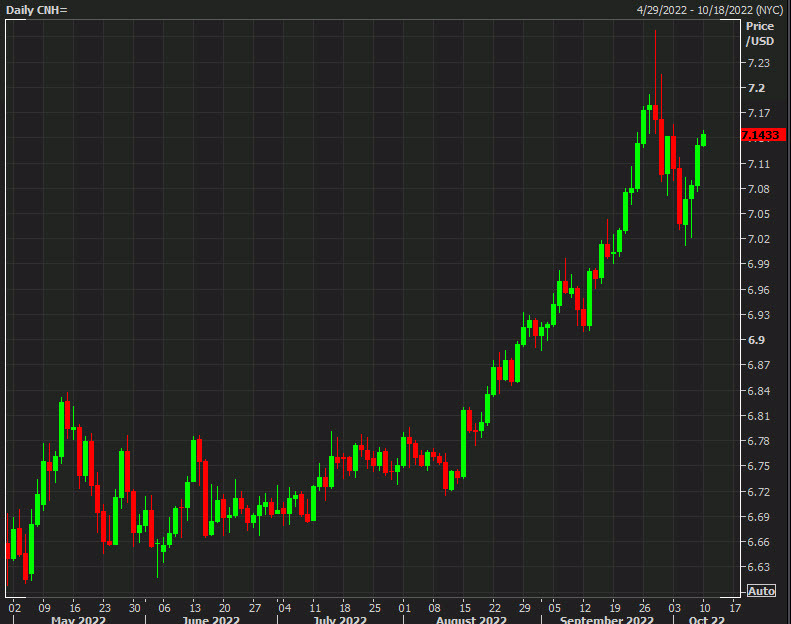Click the large green August 15 candlestick
This screenshot has height=624, width=791.
tap(463, 443)
